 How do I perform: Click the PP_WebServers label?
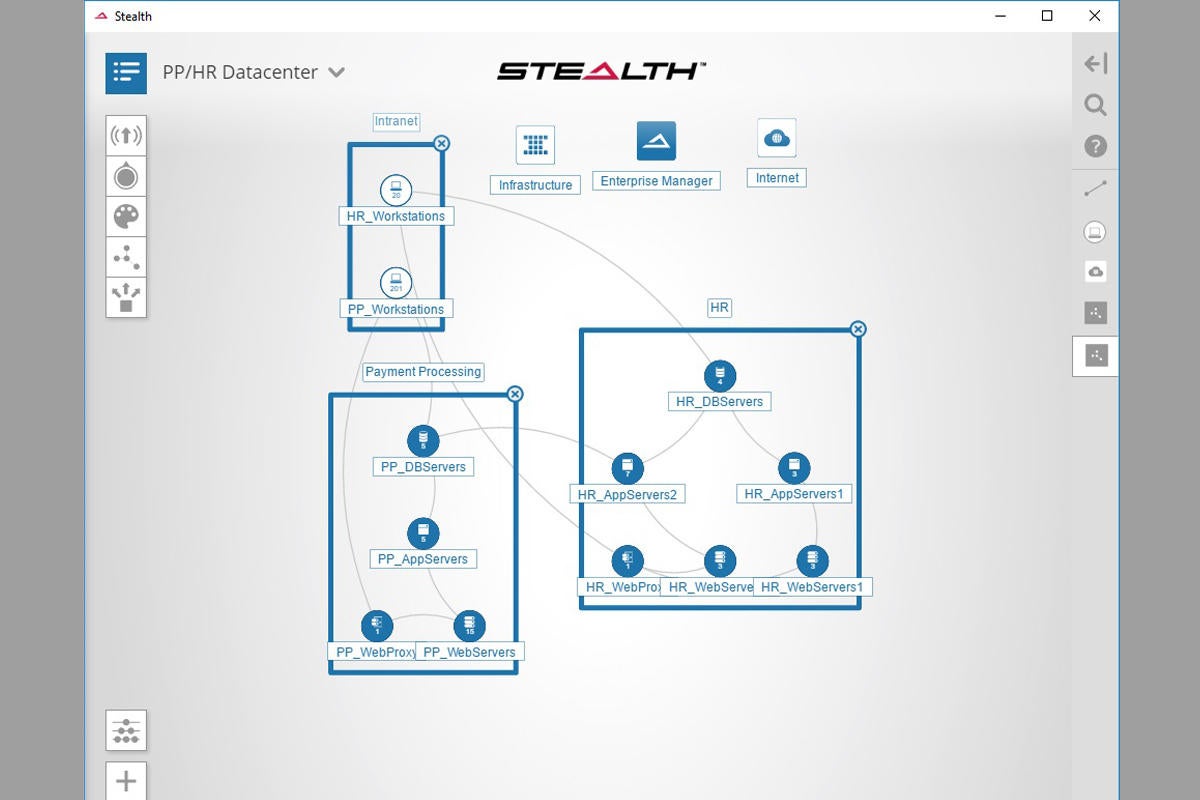pyautogui.click(x=469, y=652)
